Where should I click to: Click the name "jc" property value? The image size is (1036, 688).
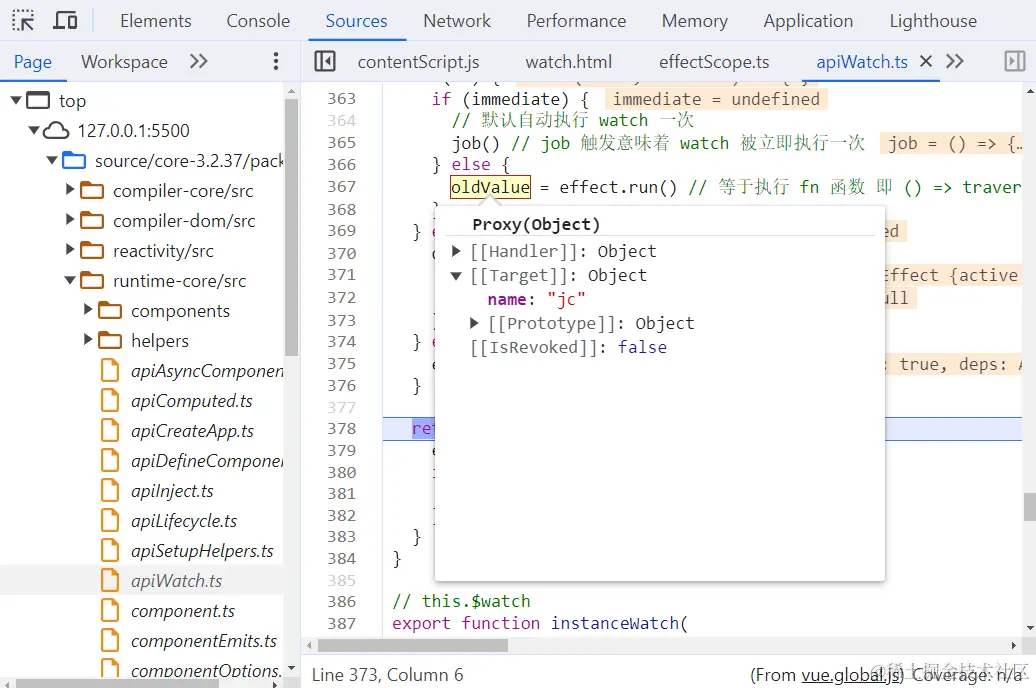tap(566, 299)
